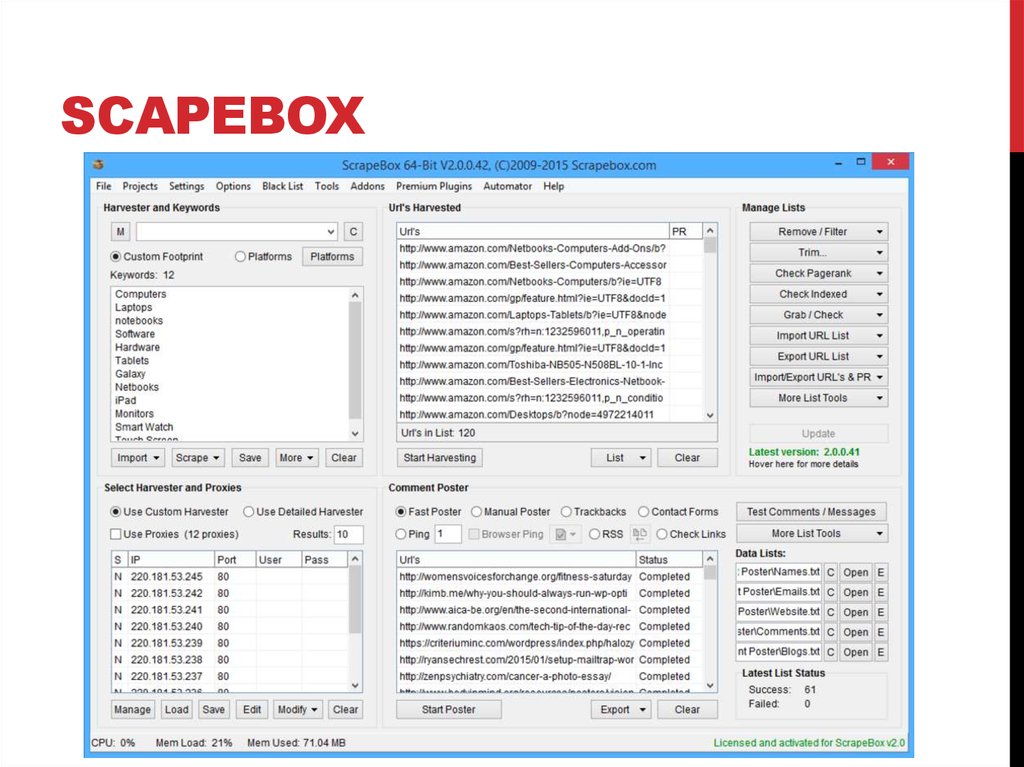Expand the Export dropdown in Comment Poster
1024x767 pixels.
click(621, 710)
